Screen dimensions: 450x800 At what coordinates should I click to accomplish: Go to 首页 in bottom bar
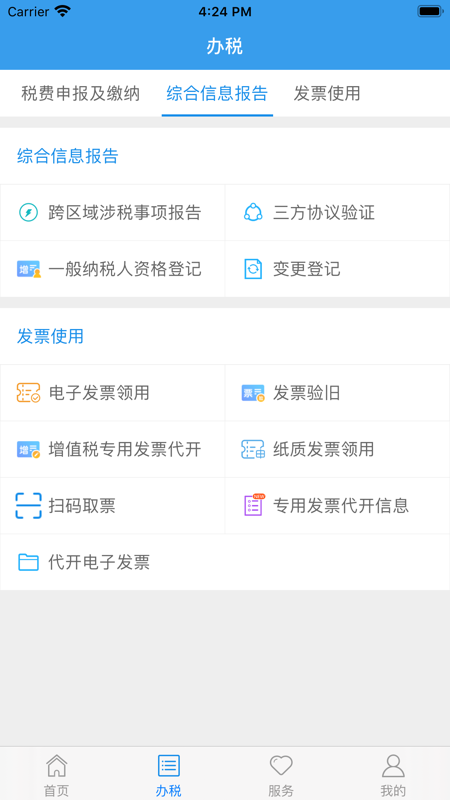coord(56,774)
